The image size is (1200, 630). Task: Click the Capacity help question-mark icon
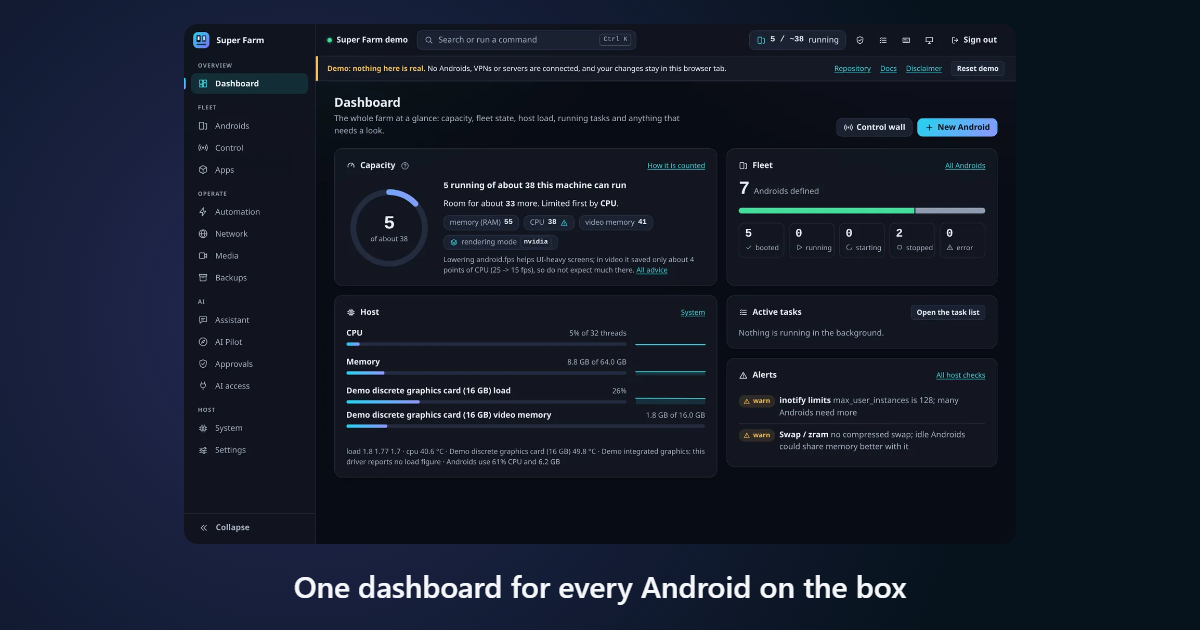coord(405,166)
